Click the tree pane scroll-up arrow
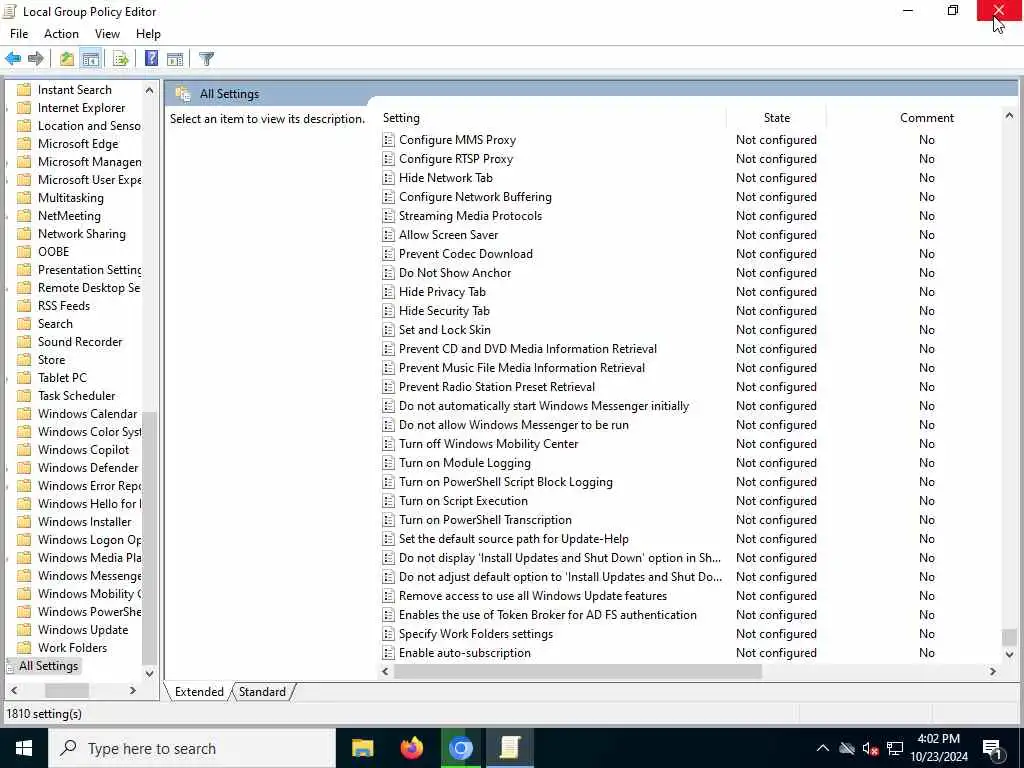1024x768 pixels. [x=150, y=90]
